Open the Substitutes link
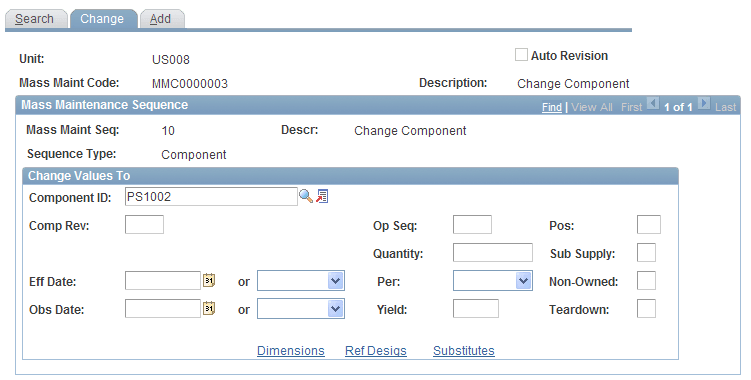The height and width of the screenshot is (380, 751). (x=464, y=351)
